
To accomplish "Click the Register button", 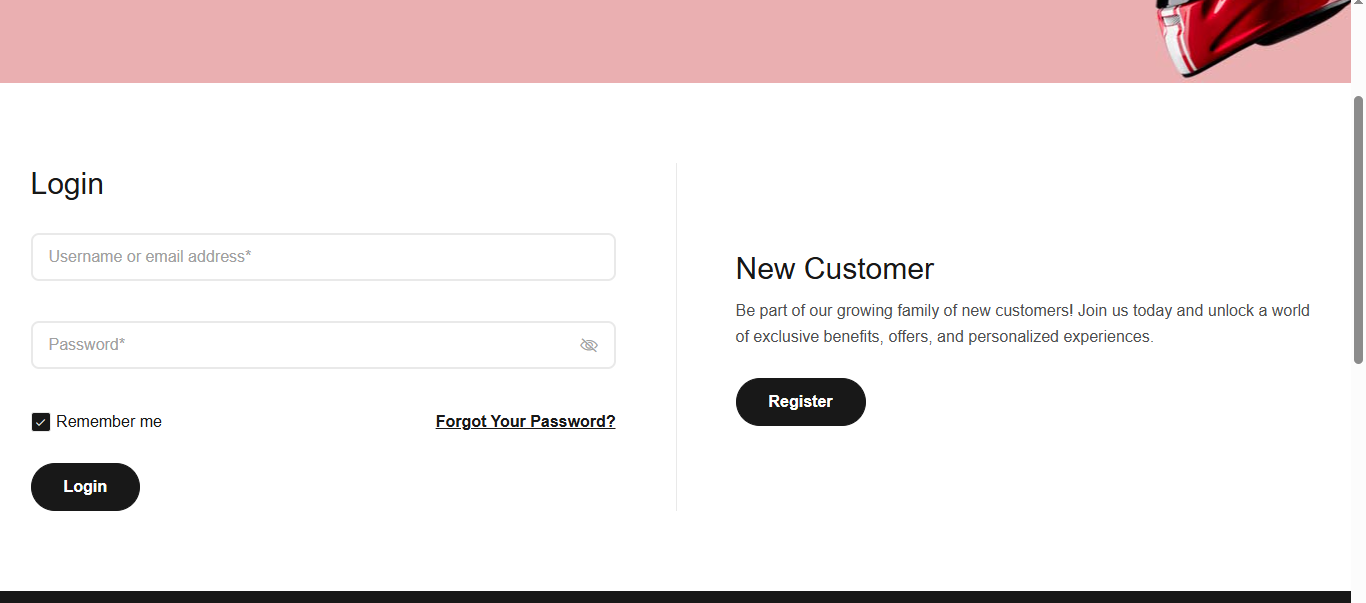I will point(800,402).
